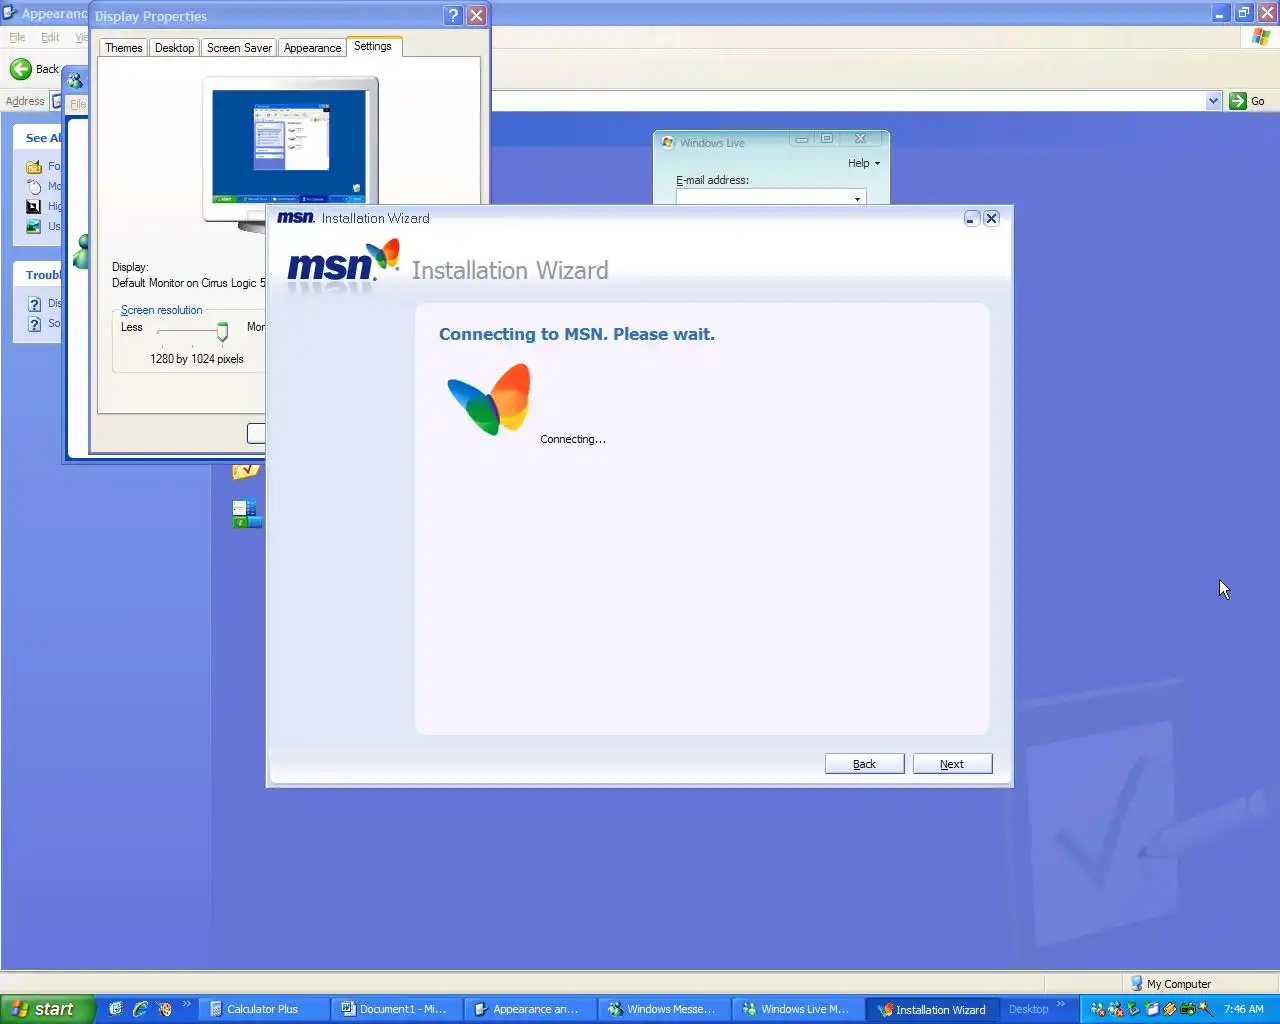
Task: Switch to the Themes tab
Action: pos(124,48)
